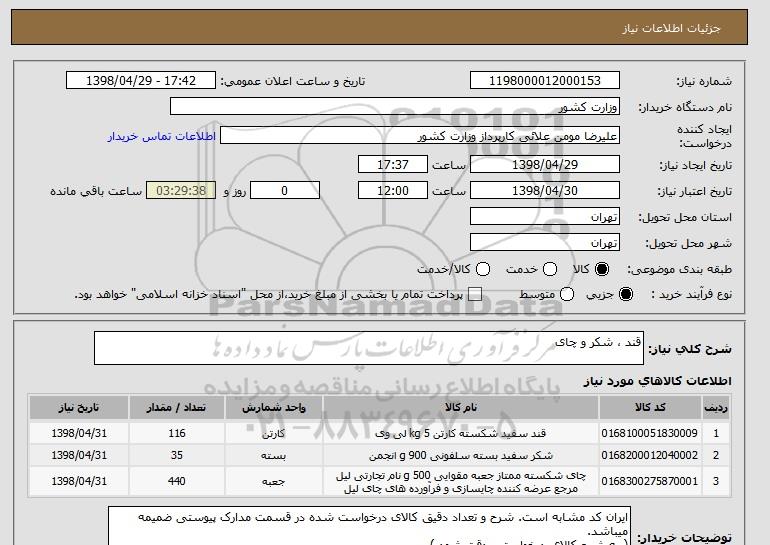Select the کالا radio button
This screenshot has height=545, width=770.
click(x=602, y=269)
